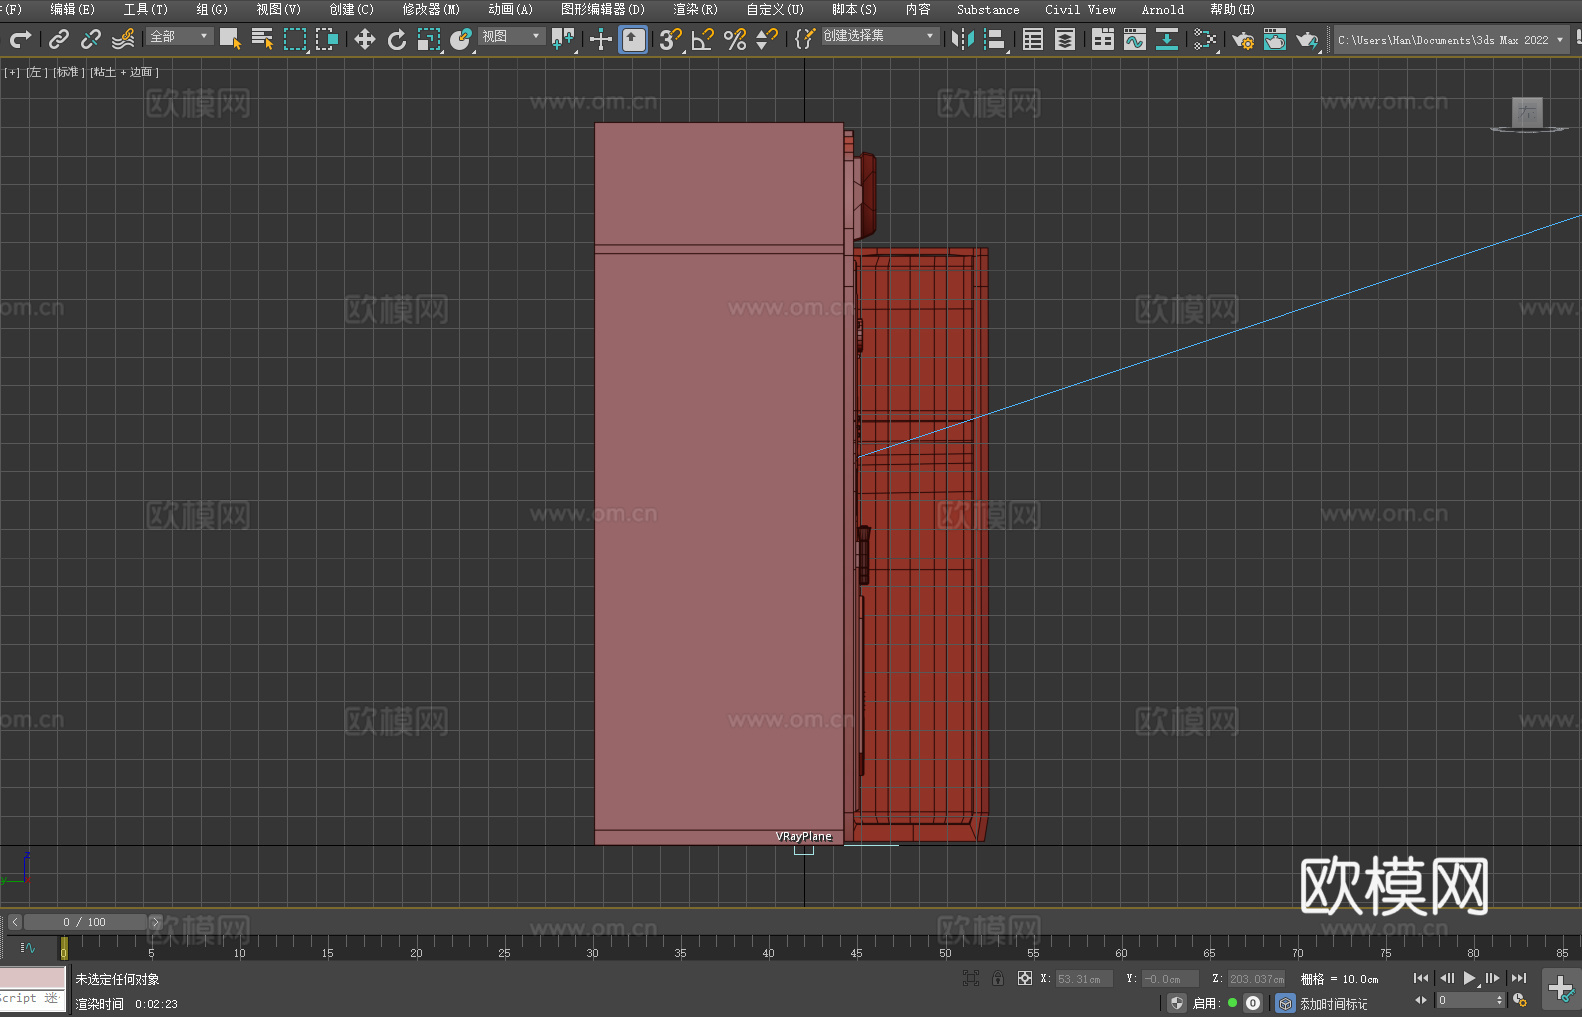Toggle Angle Snap button
The image size is (1582, 1017).
tap(703, 39)
